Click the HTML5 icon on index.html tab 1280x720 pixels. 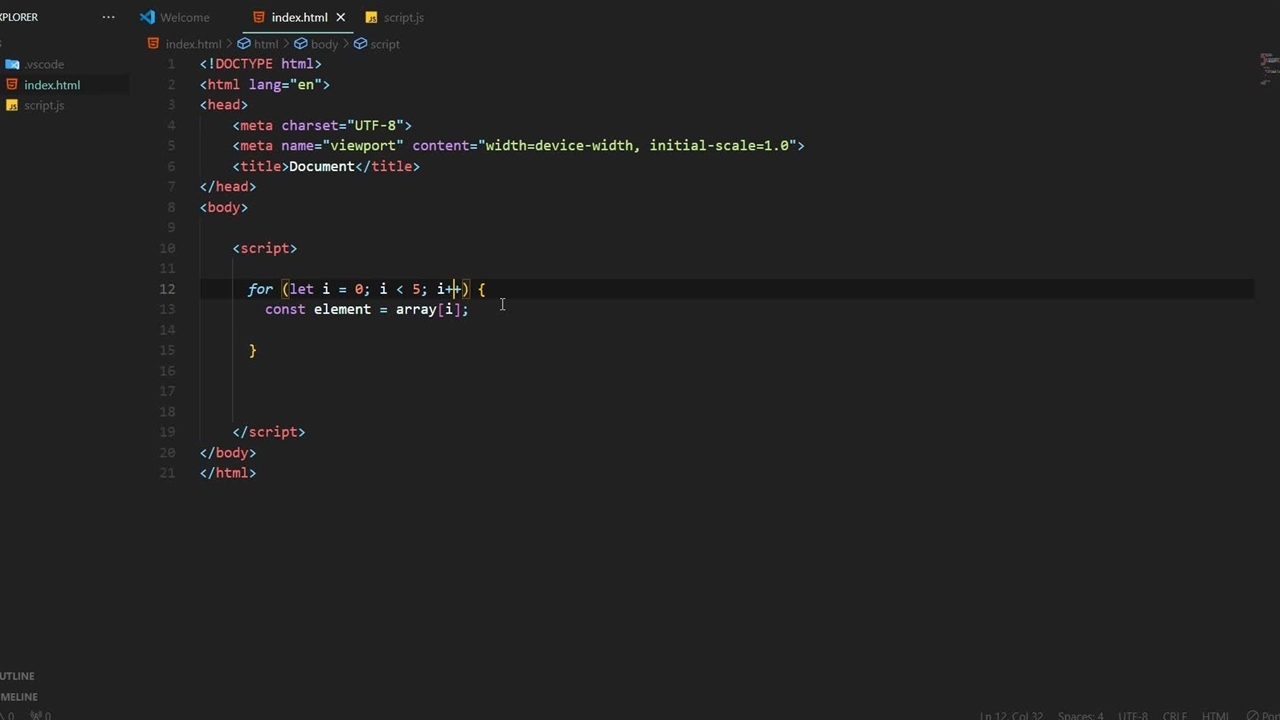click(x=259, y=17)
